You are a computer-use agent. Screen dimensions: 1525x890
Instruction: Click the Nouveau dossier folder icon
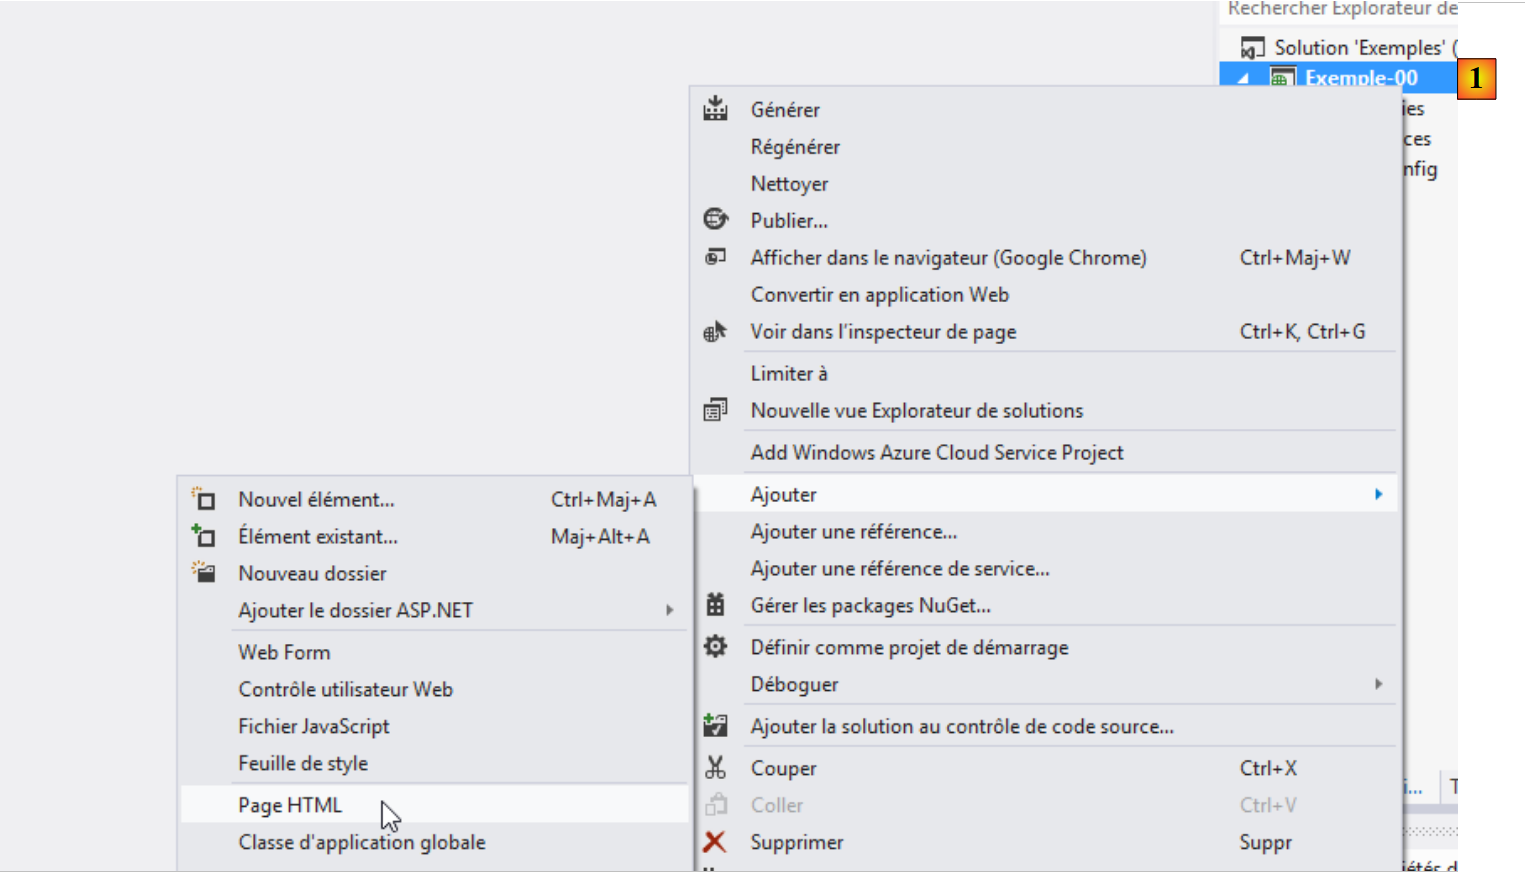tap(204, 573)
